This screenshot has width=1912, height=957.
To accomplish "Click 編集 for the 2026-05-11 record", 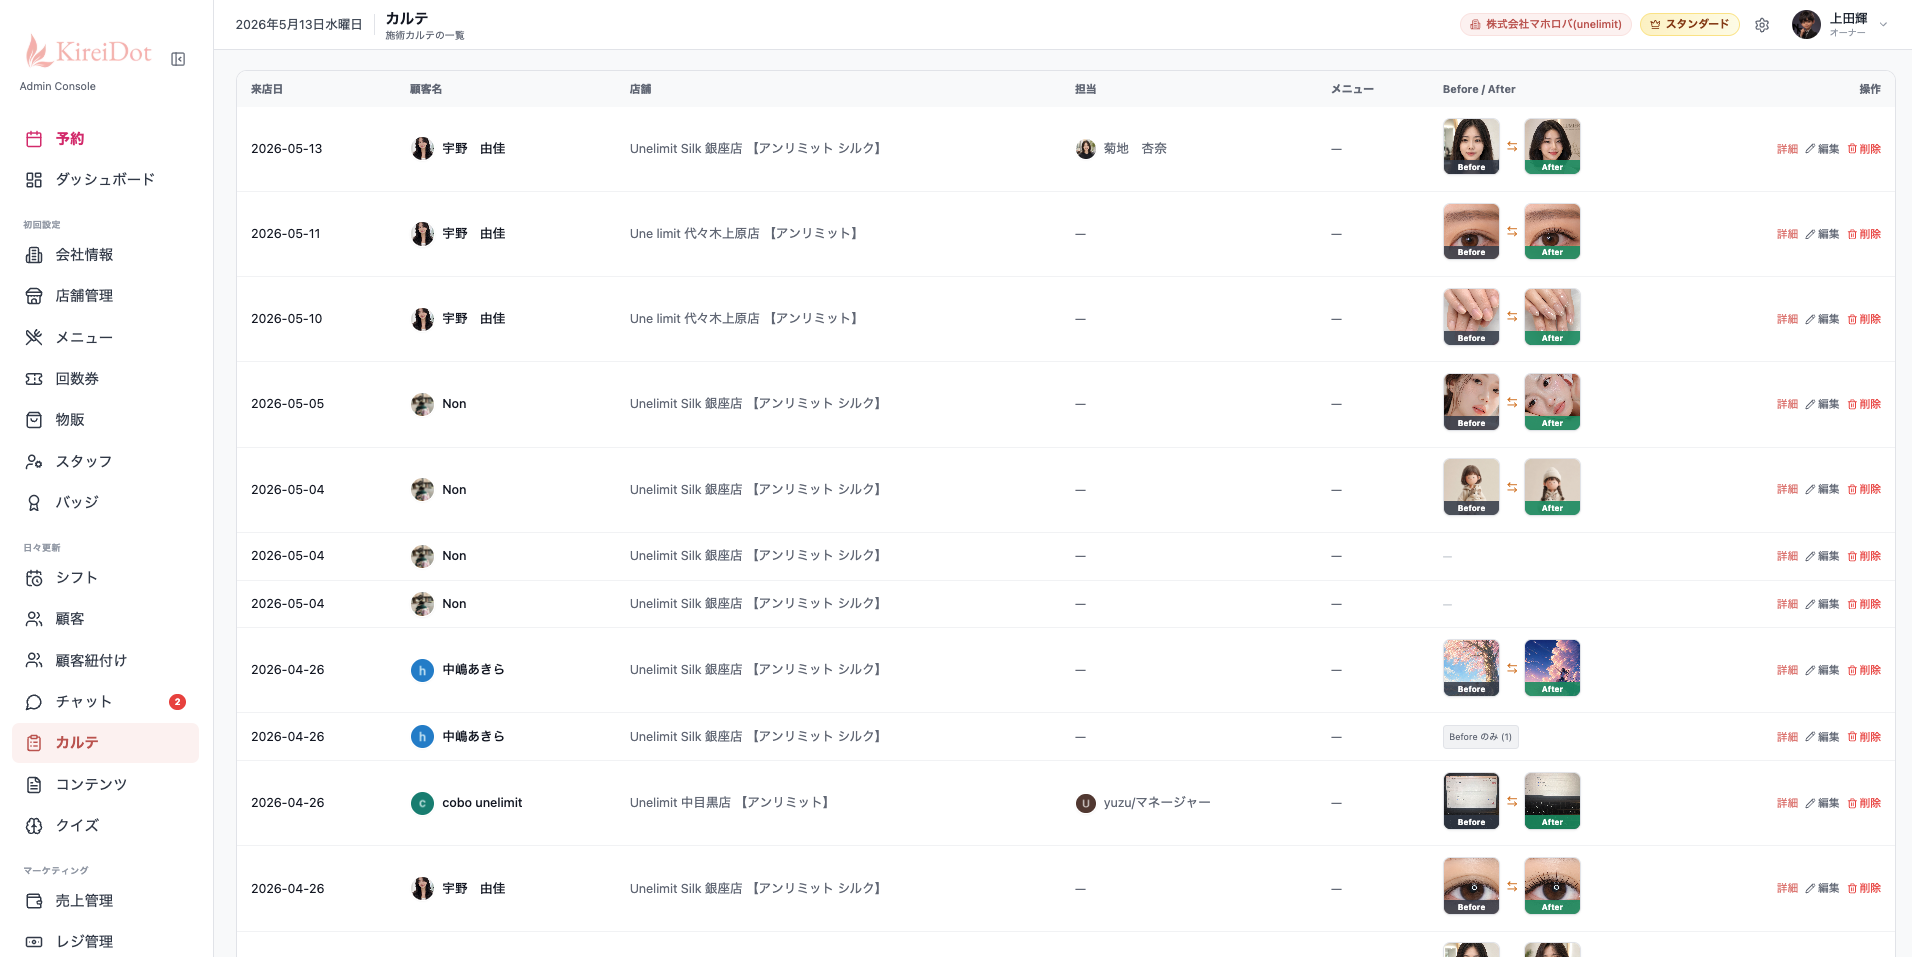I will tap(1823, 234).
